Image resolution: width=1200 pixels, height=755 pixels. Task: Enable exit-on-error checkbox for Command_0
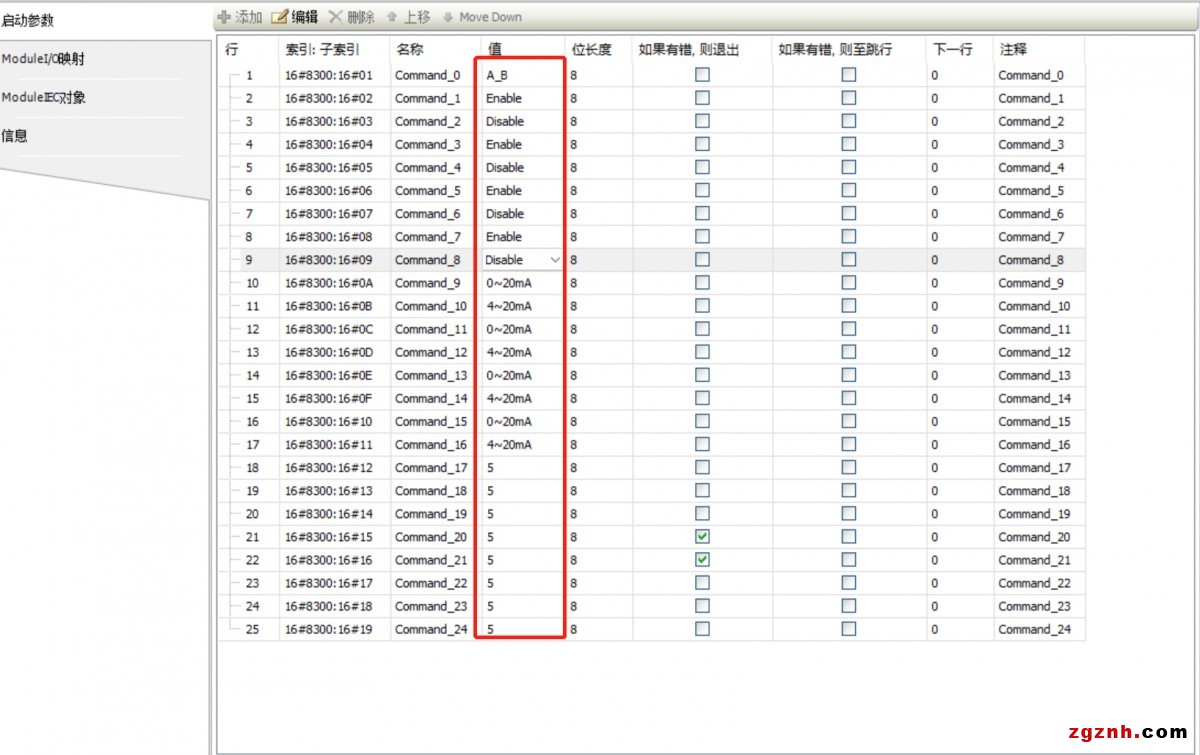702,75
